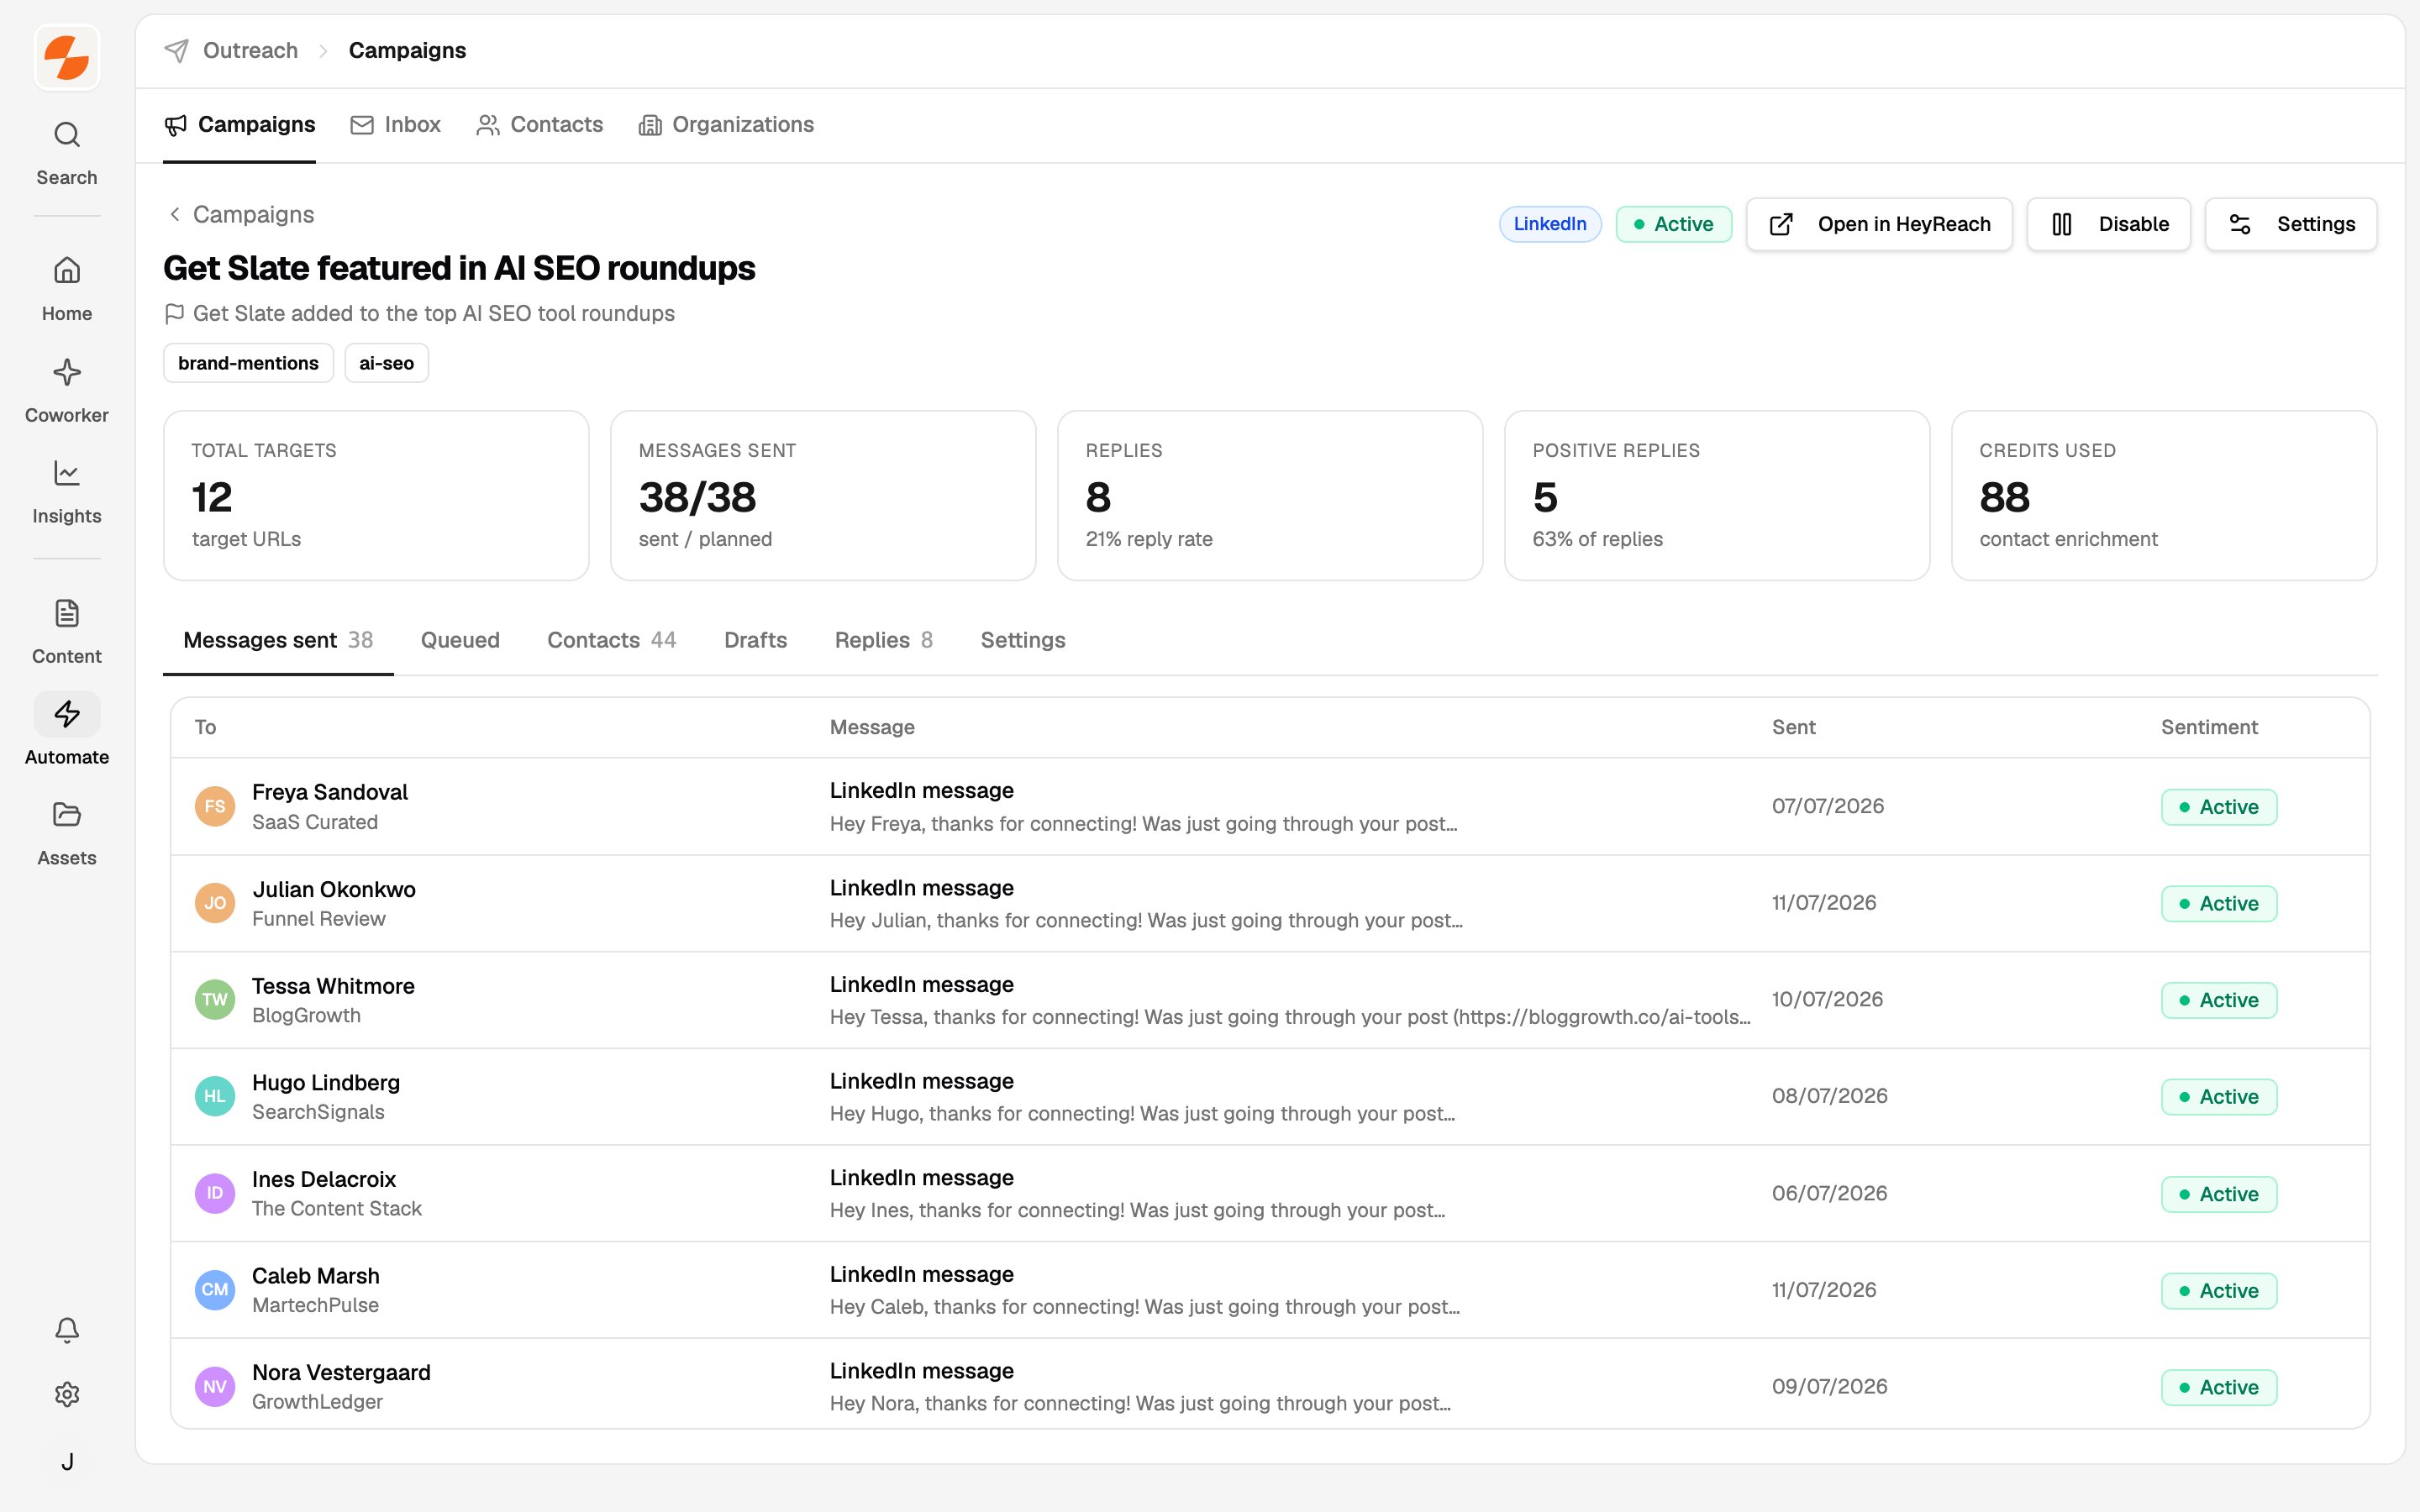Open notifications bell icon
Image resolution: width=2420 pixels, height=1512 pixels.
(67, 1329)
